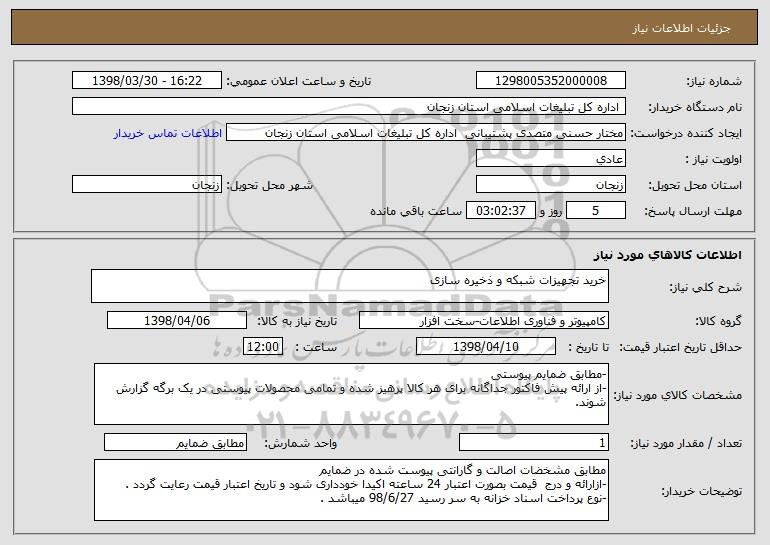The width and height of the screenshot is (770, 545).
Task: Select the time field showing 12:00
Action: pos(263,347)
